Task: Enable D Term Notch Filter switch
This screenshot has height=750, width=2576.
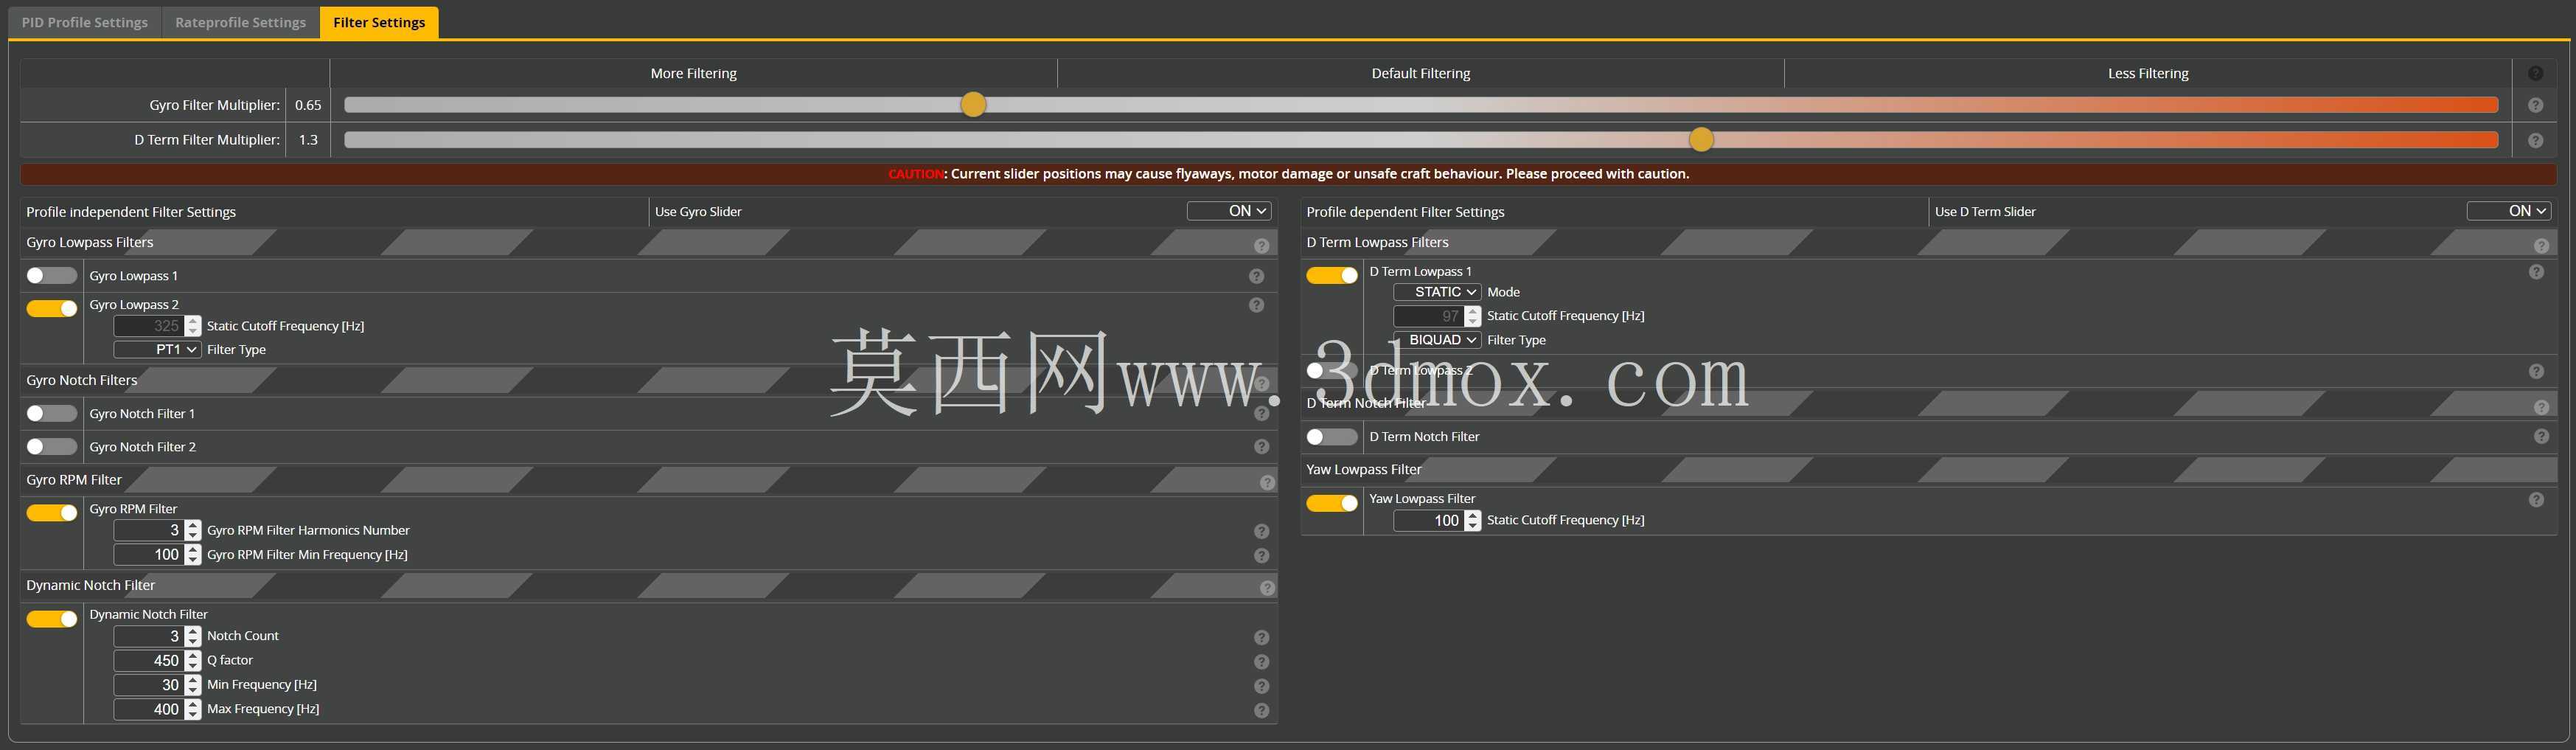Action: (x=1332, y=436)
